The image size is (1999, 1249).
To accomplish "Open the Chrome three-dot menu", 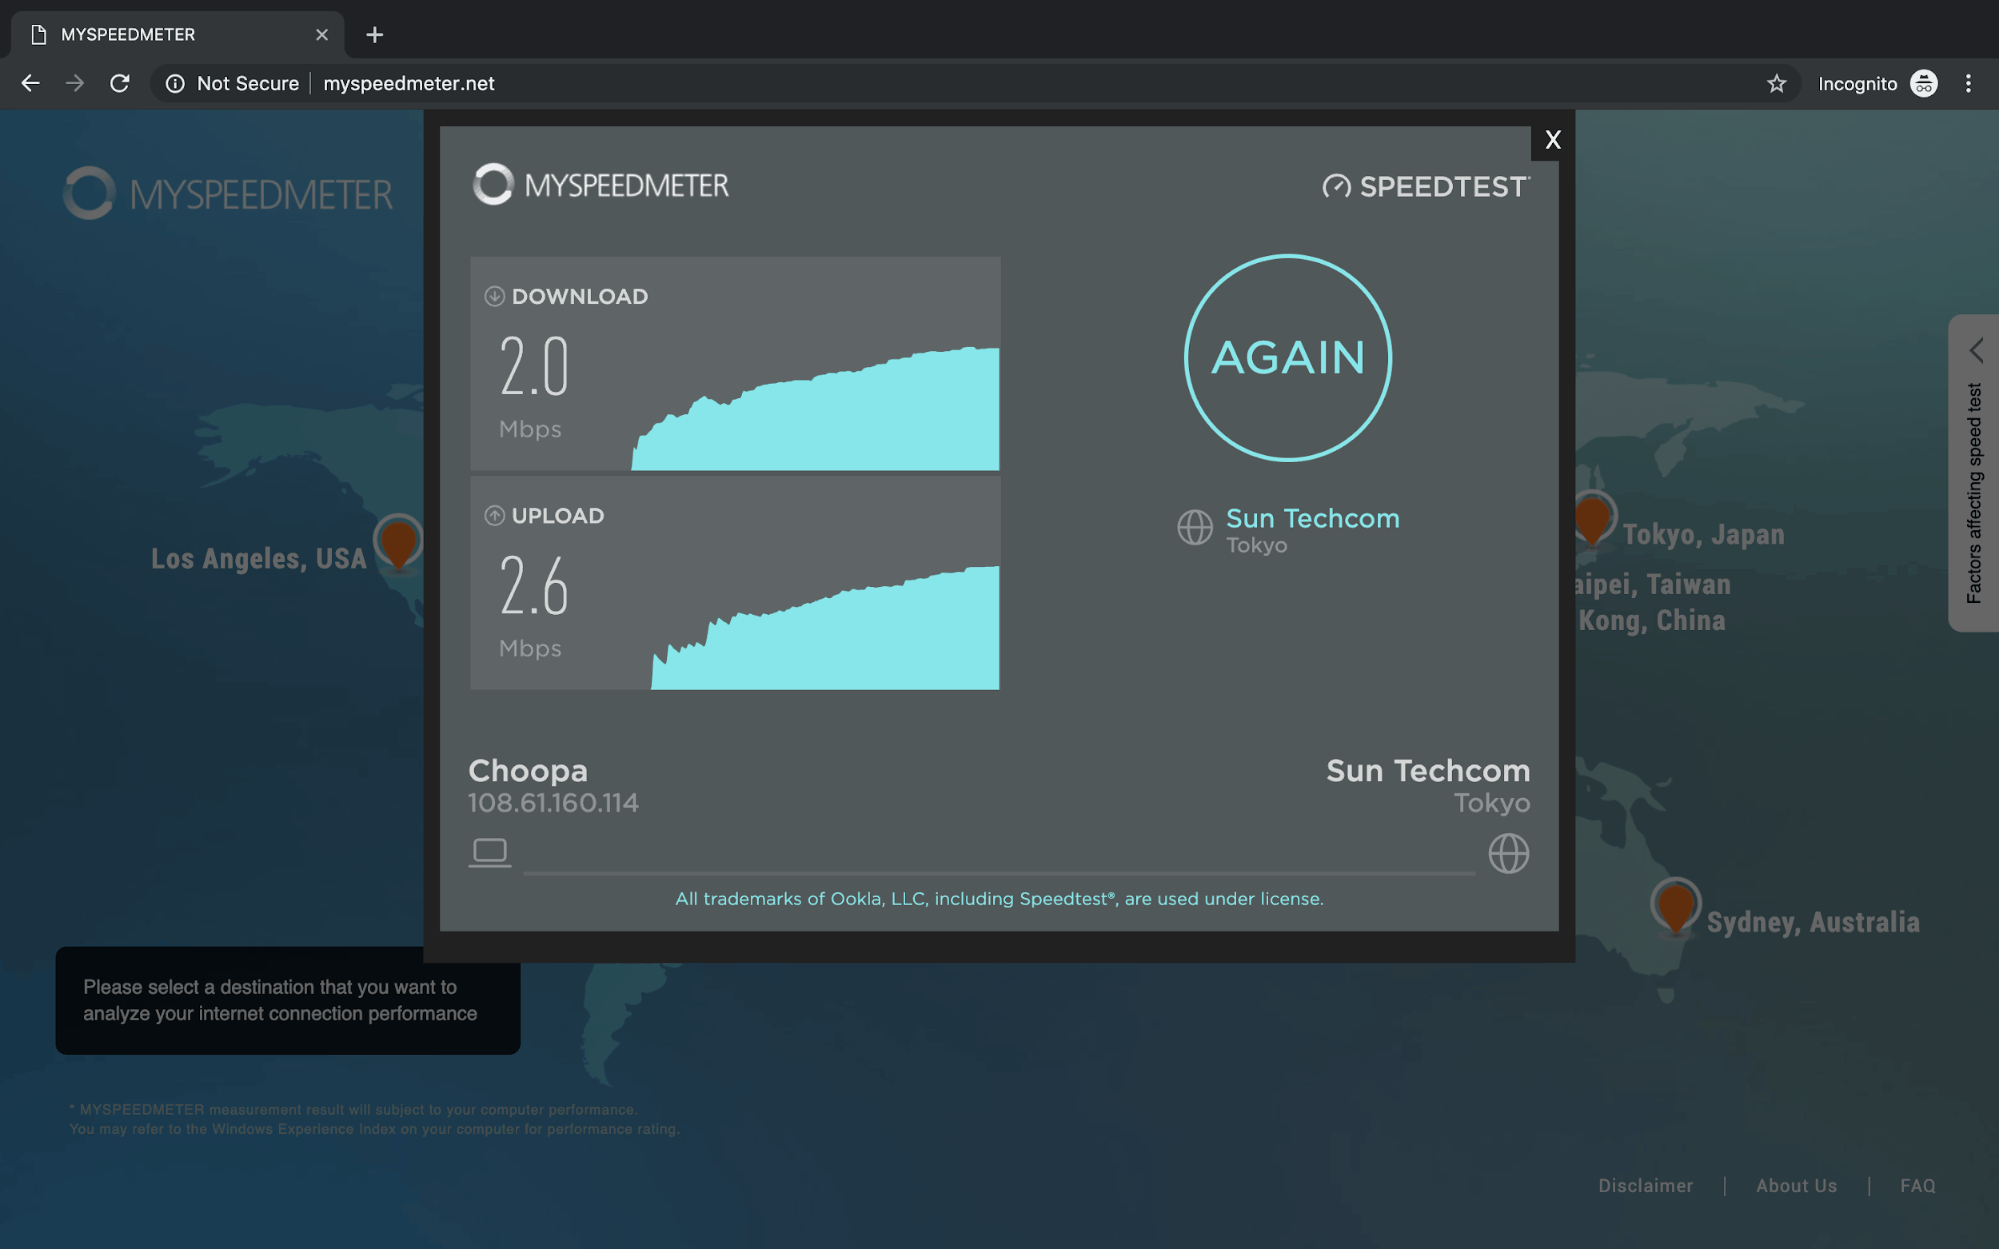I will (x=1968, y=83).
